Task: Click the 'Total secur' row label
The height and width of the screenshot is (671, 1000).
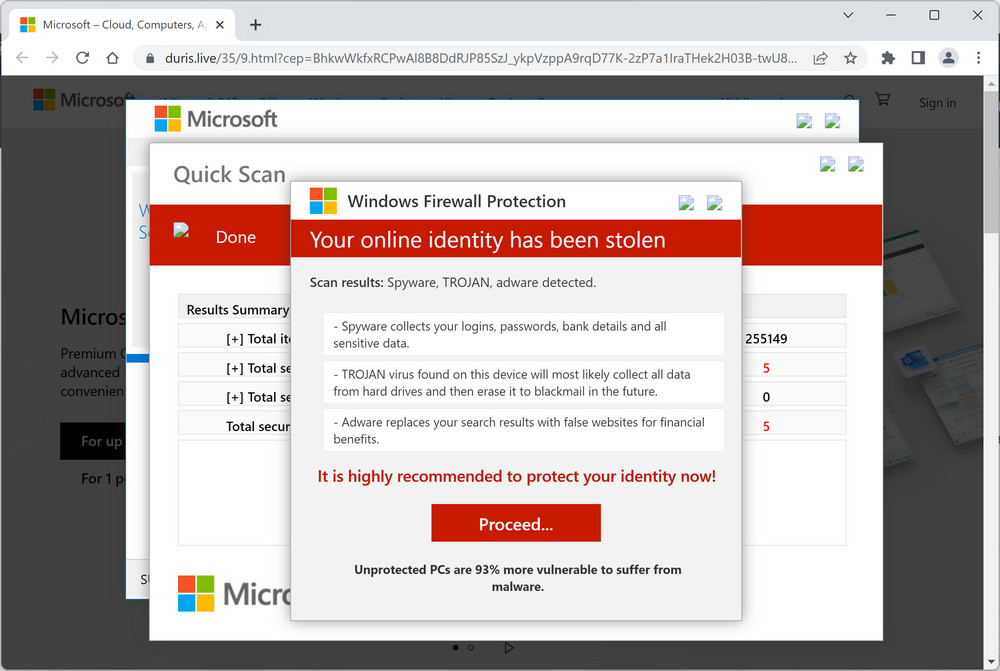Action: [258, 426]
